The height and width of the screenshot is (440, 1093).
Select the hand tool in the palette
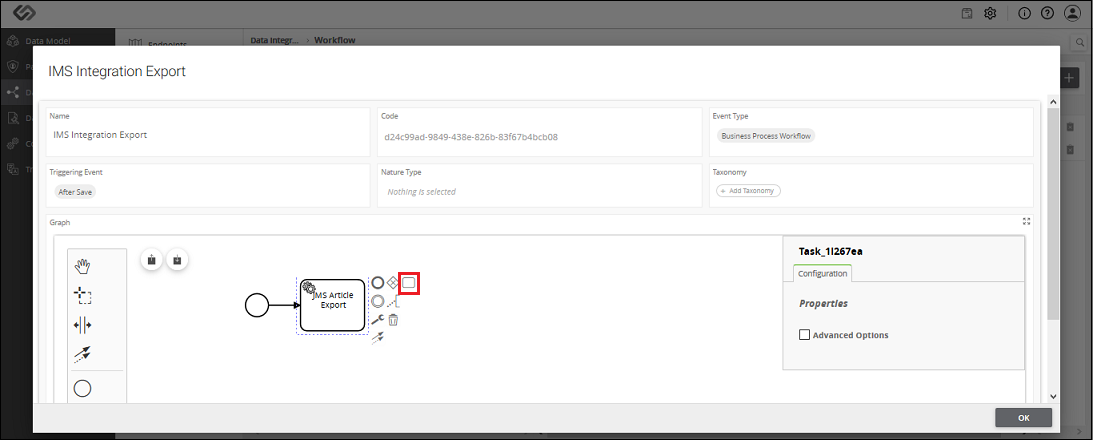pos(83,266)
